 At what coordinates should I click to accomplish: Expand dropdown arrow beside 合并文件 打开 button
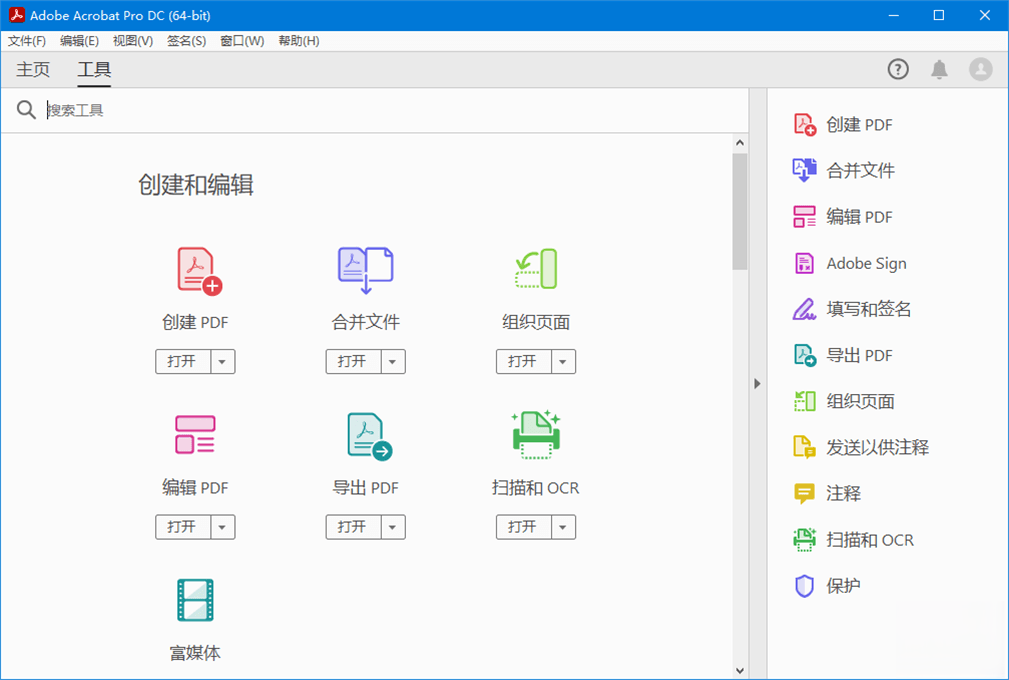click(x=393, y=362)
